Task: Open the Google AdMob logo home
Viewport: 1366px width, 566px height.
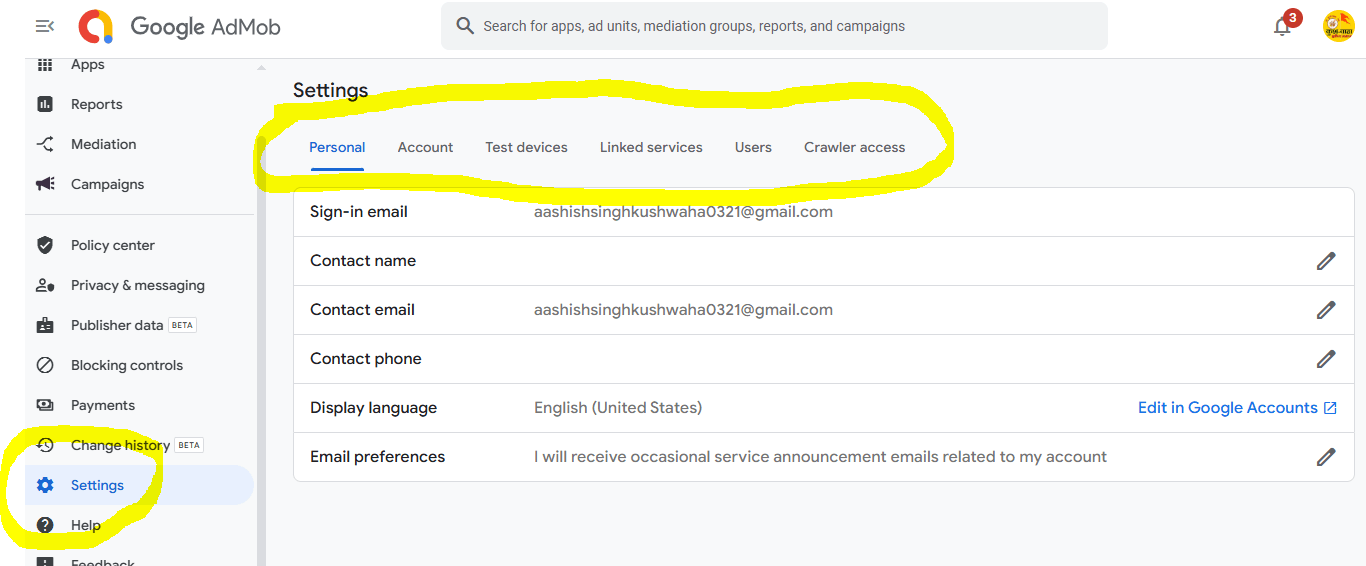Action: 179,26
